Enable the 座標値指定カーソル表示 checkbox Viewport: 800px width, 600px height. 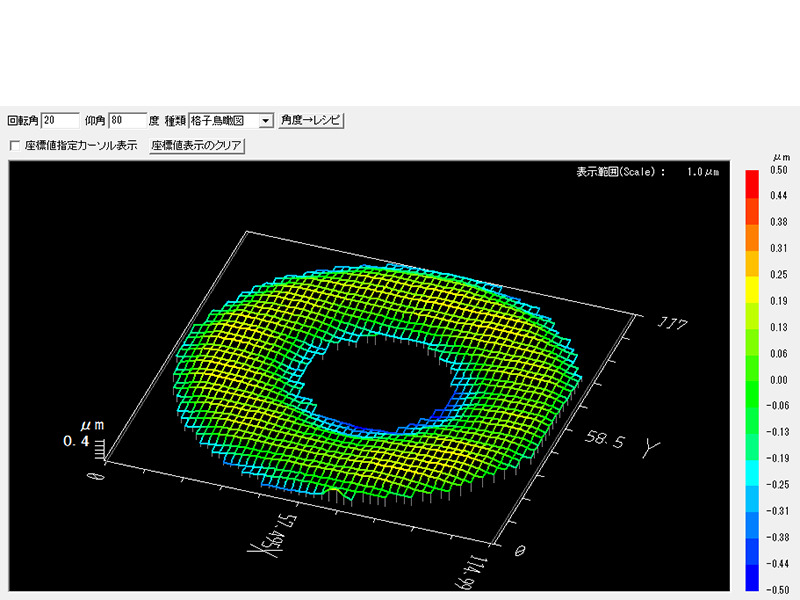click(x=15, y=145)
